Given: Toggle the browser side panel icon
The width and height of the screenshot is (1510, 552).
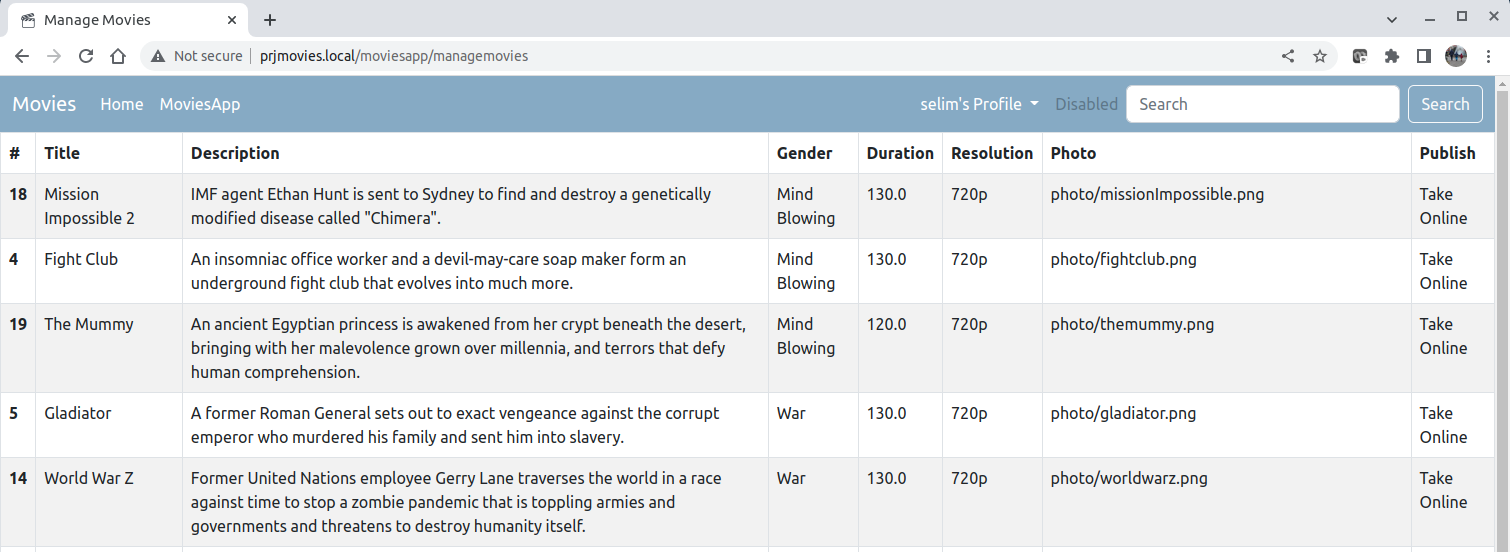Looking at the screenshot, I should pyautogui.click(x=1423, y=56).
